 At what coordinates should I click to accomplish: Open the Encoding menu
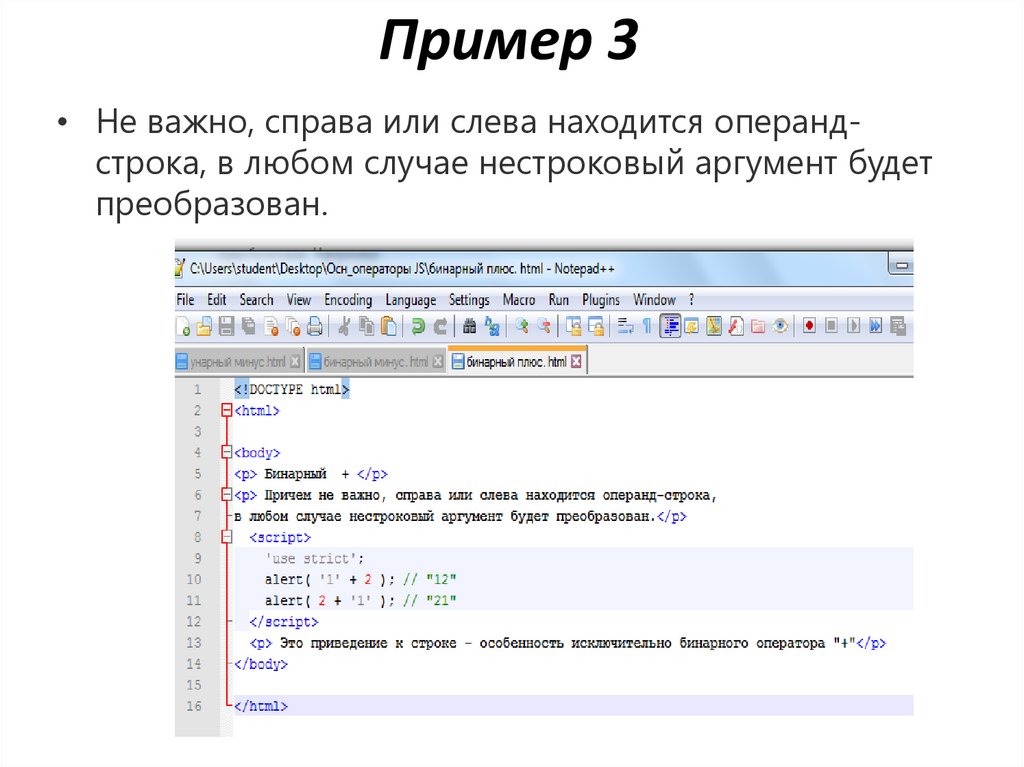347,300
